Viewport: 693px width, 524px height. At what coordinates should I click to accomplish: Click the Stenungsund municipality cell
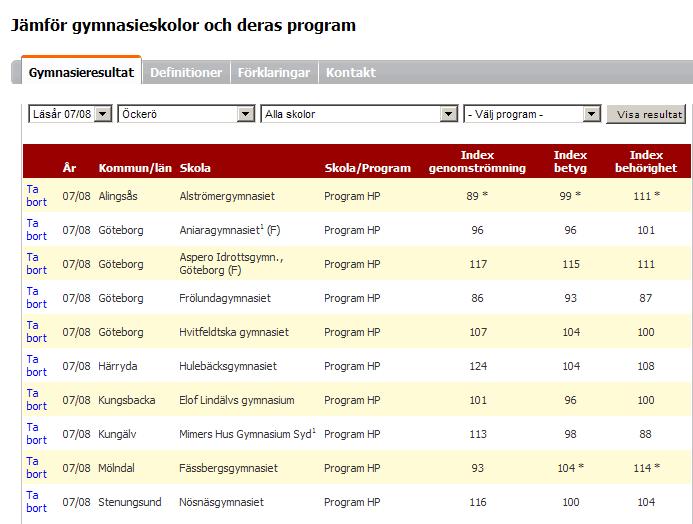click(129, 502)
